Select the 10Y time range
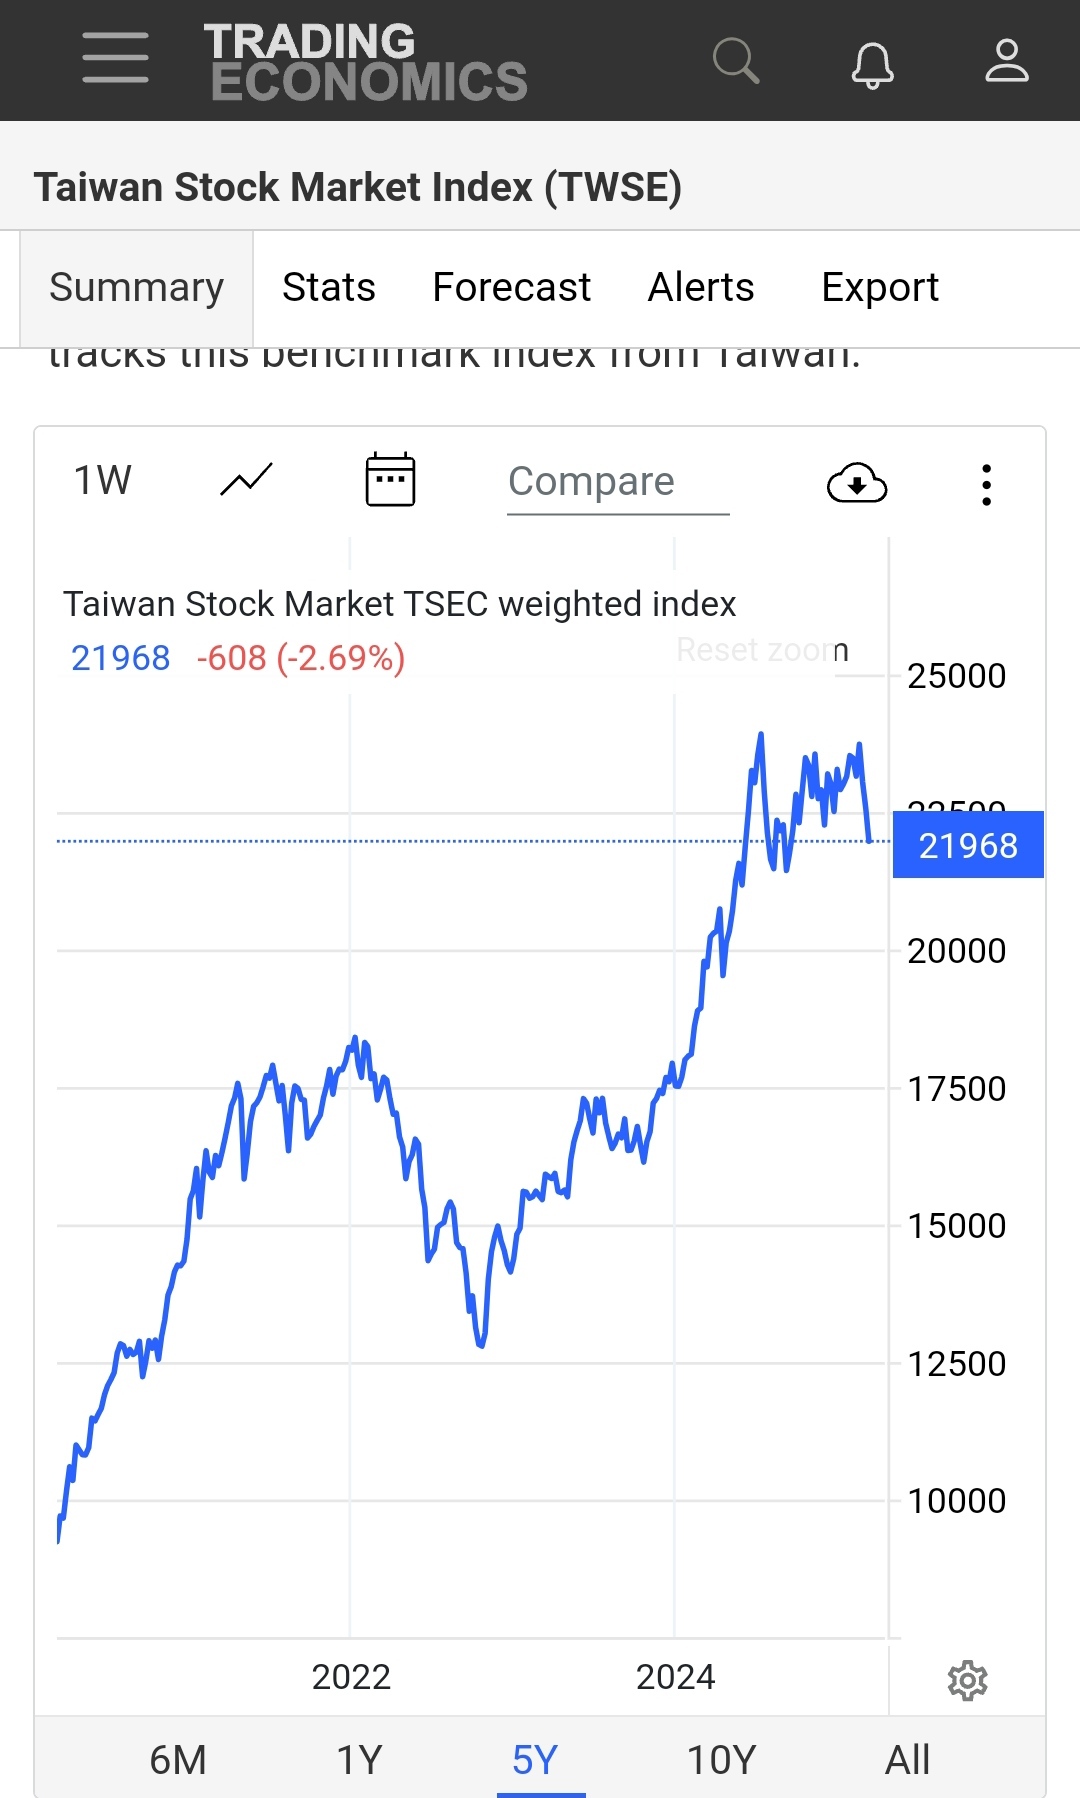Viewport: 1080px width, 1798px height. (721, 1760)
